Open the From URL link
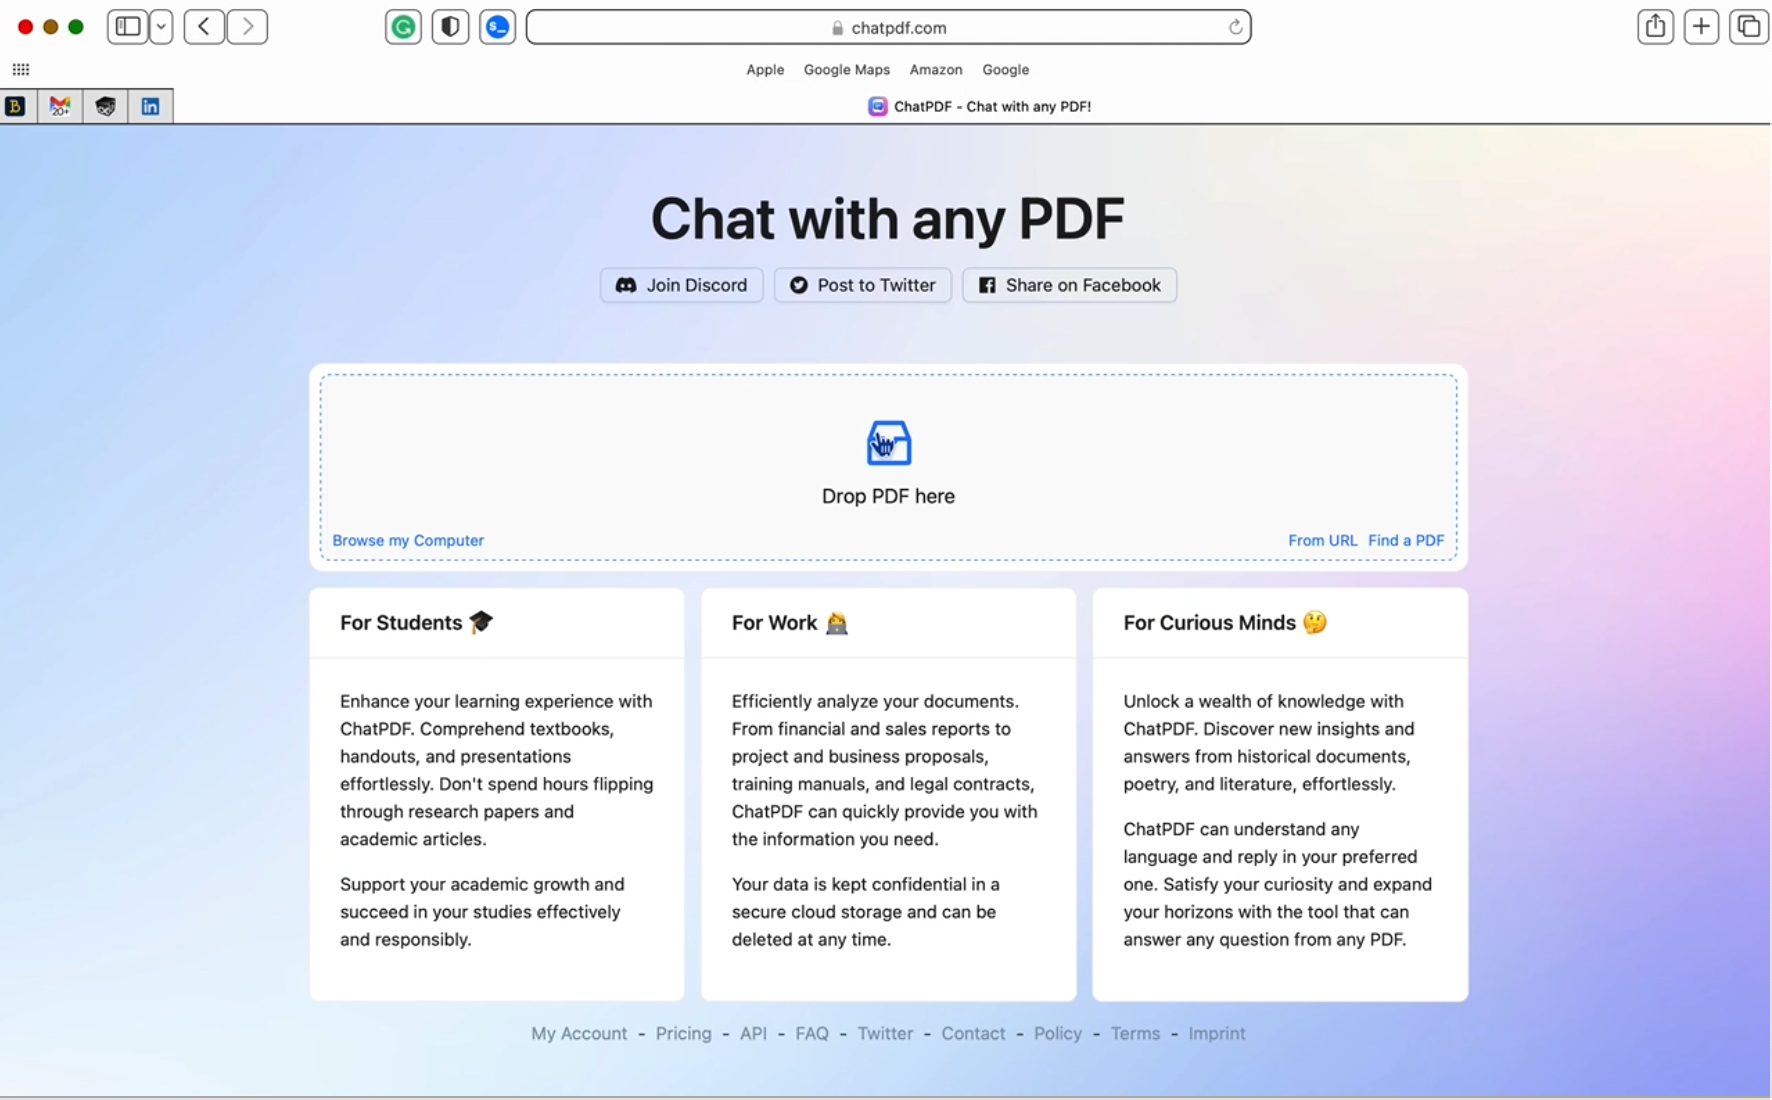The width and height of the screenshot is (1772, 1100). [x=1322, y=540]
